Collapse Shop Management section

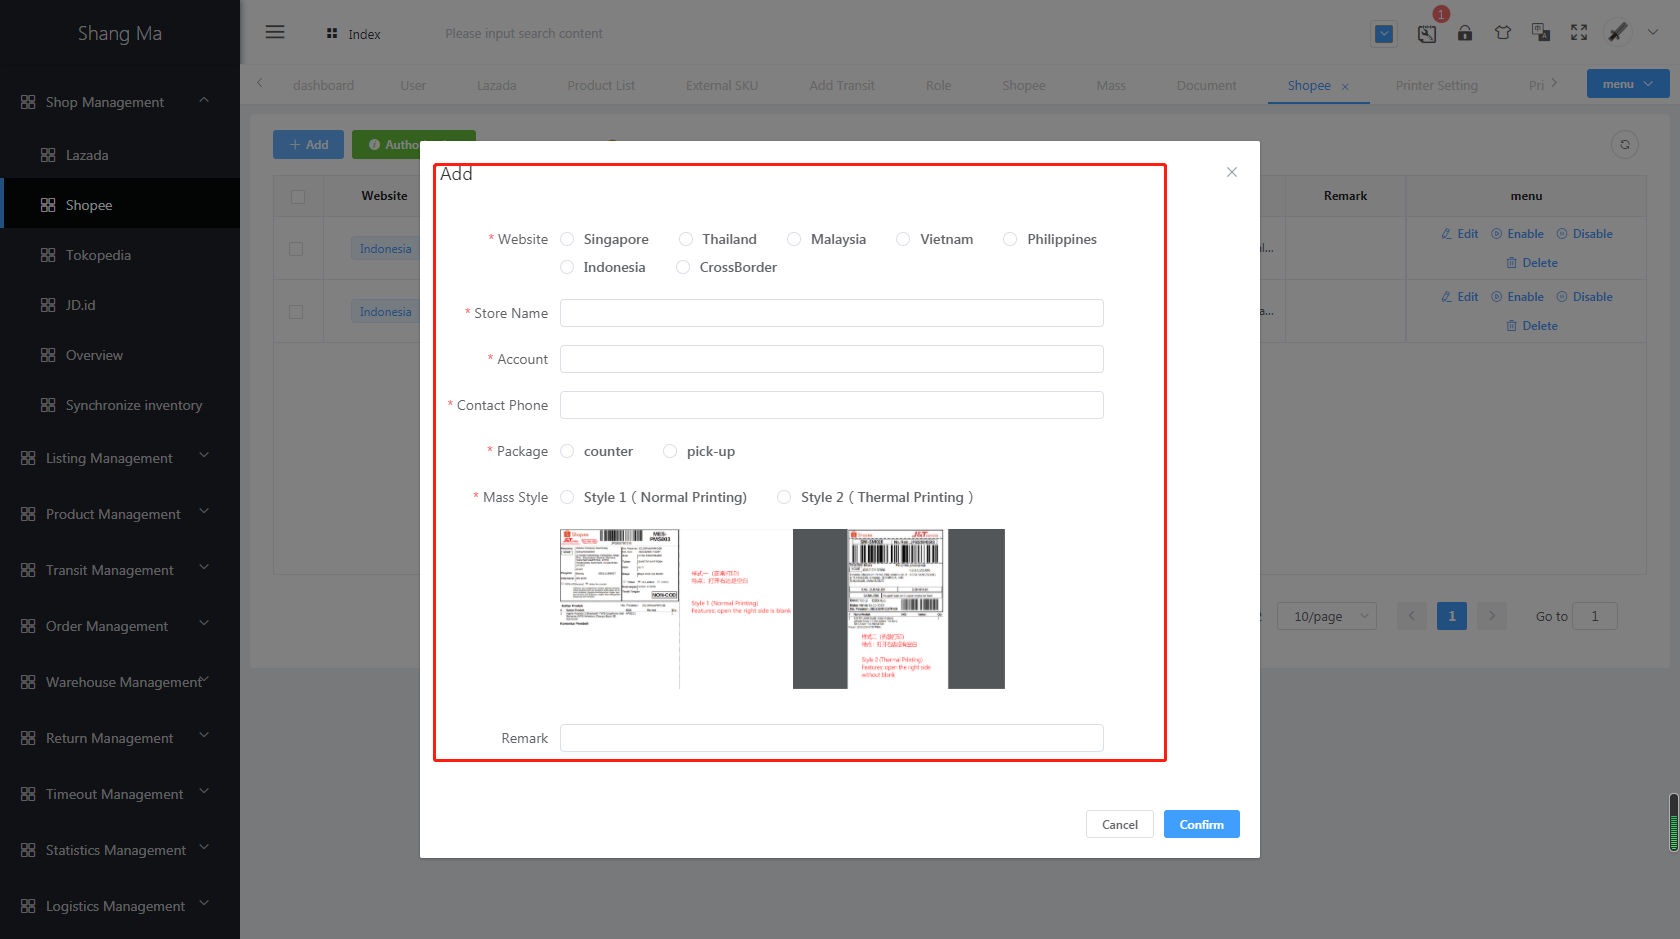pyautogui.click(x=204, y=100)
